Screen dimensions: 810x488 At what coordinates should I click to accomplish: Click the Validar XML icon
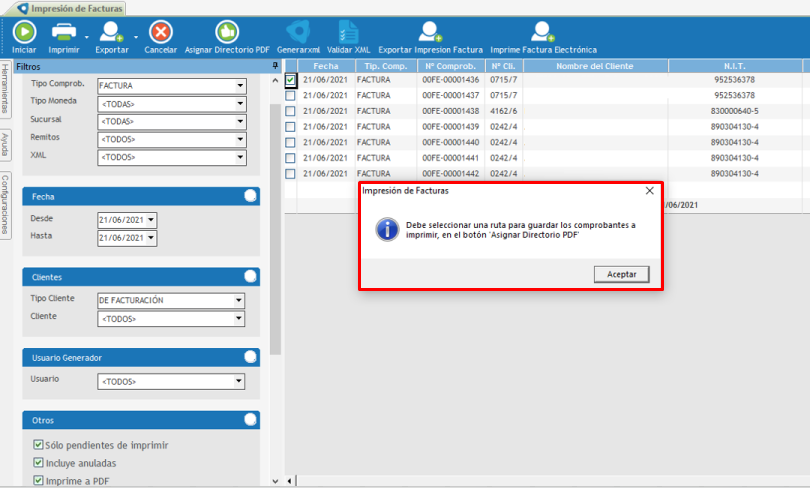point(348,32)
